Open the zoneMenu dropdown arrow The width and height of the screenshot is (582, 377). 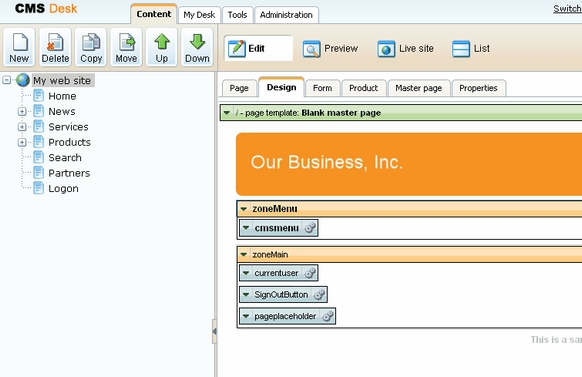coord(243,209)
